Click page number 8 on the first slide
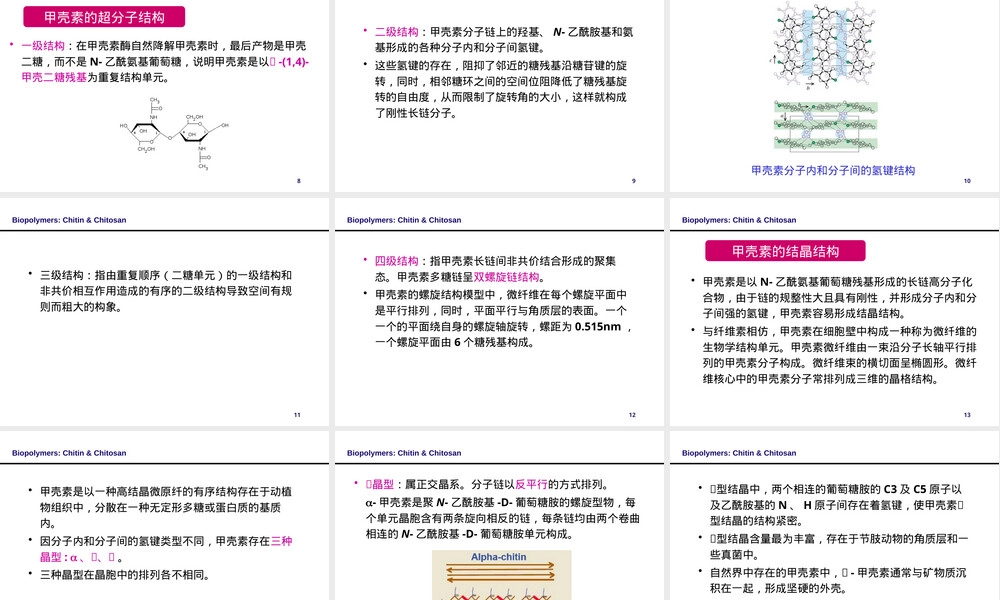 pyautogui.click(x=298, y=181)
